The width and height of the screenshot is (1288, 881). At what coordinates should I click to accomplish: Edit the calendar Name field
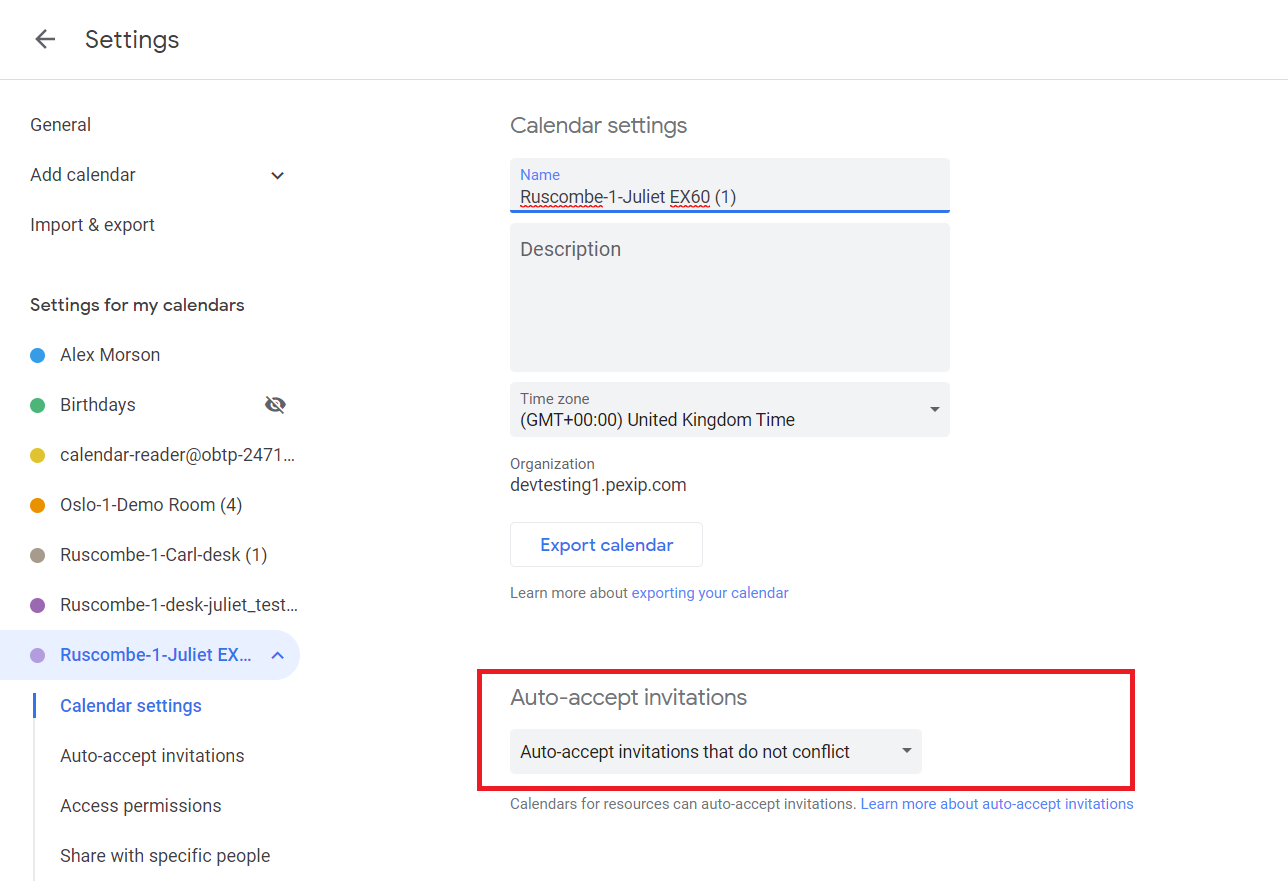tap(729, 197)
